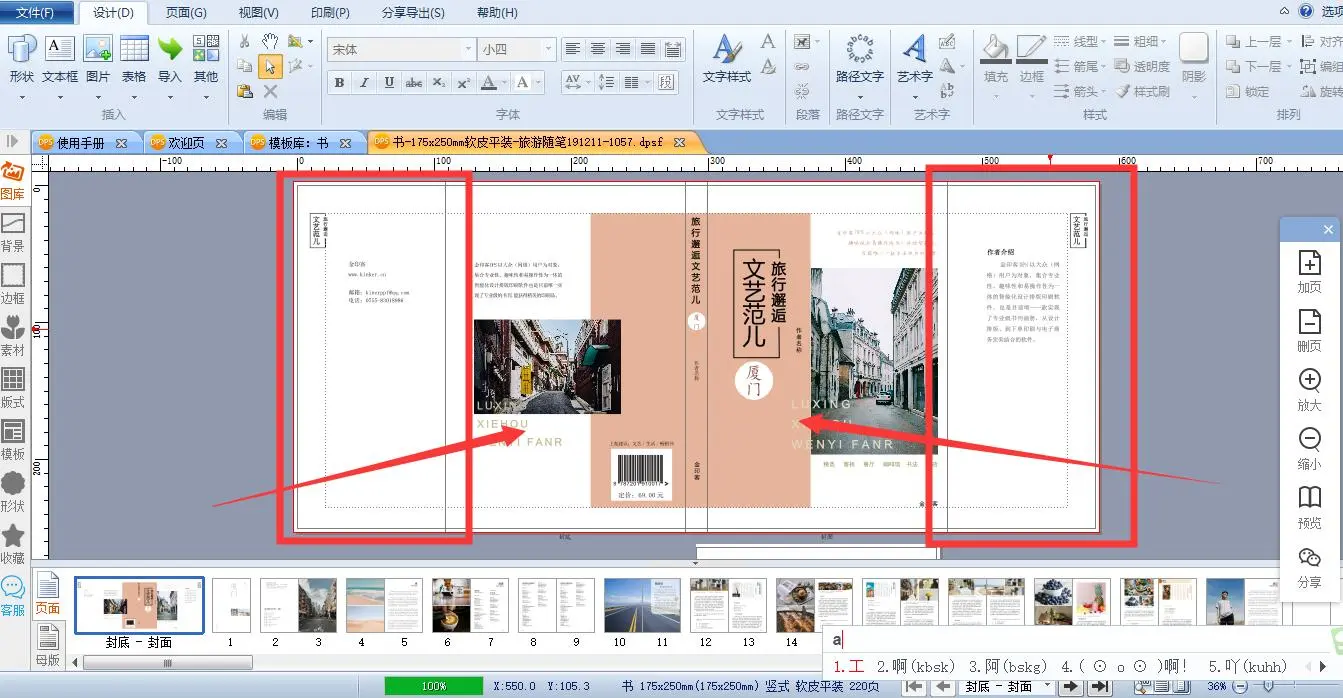Click the 文字样式 text style button
Image resolution: width=1343 pixels, height=698 pixels.
point(727,58)
